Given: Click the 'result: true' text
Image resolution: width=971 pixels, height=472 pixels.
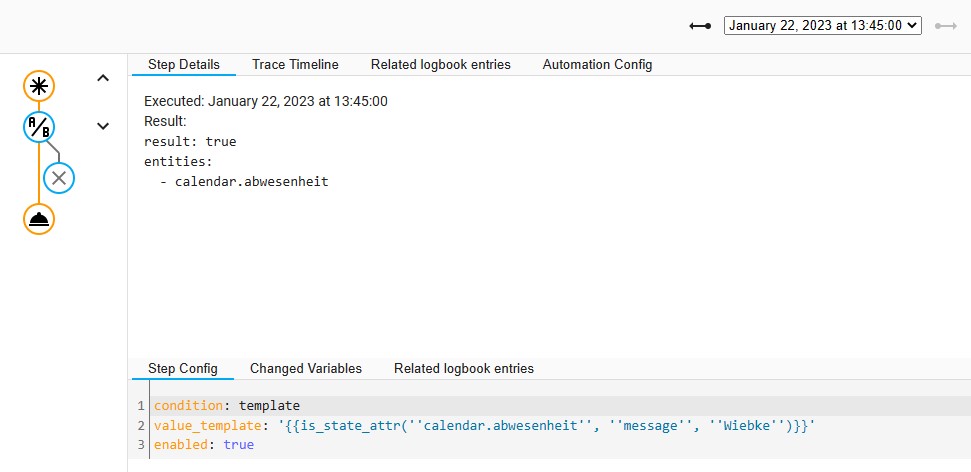Looking at the screenshot, I should click(x=190, y=142).
